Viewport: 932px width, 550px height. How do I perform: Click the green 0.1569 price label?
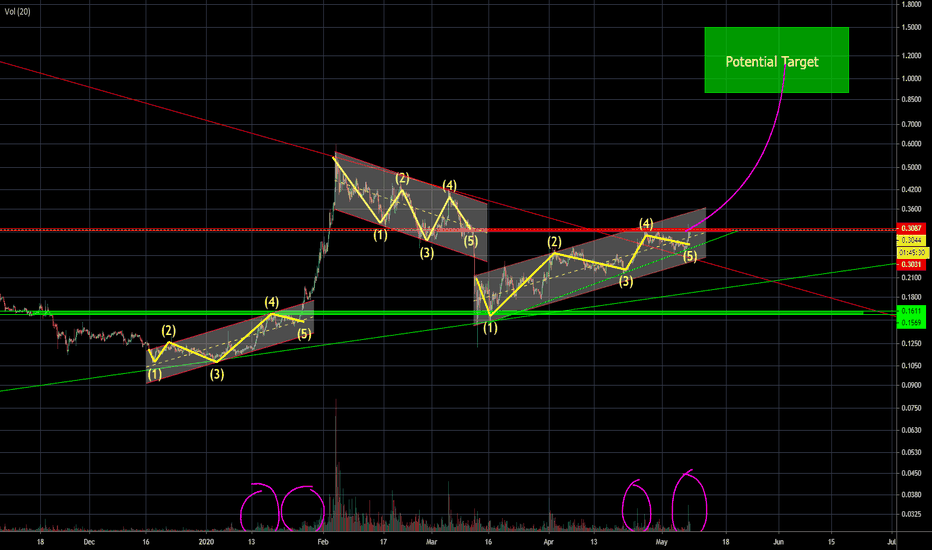pos(911,323)
